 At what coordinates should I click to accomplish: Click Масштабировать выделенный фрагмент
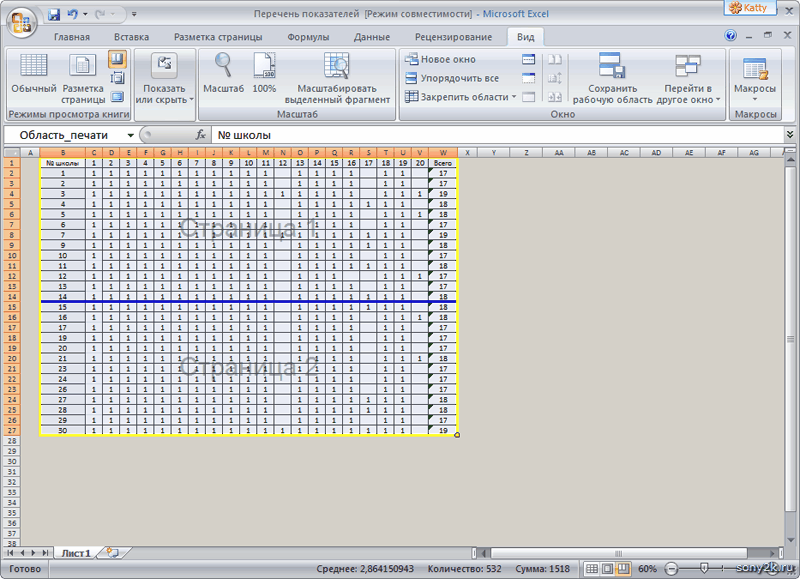click(x=337, y=79)
